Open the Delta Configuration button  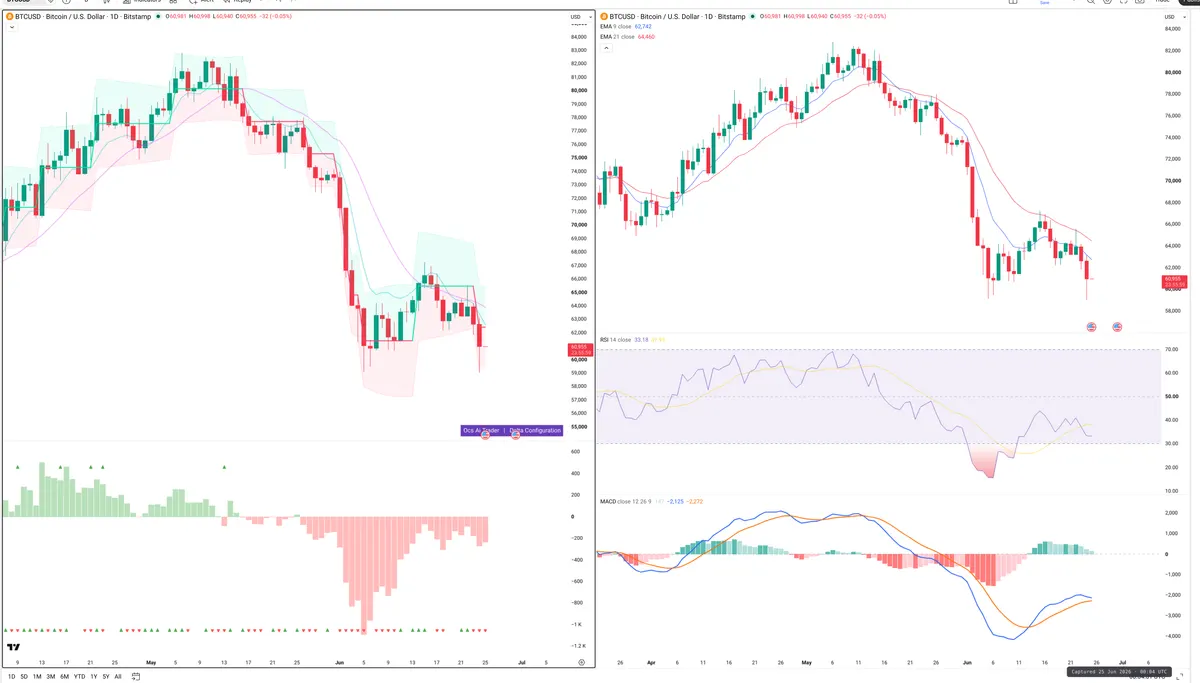coord(536,430)
